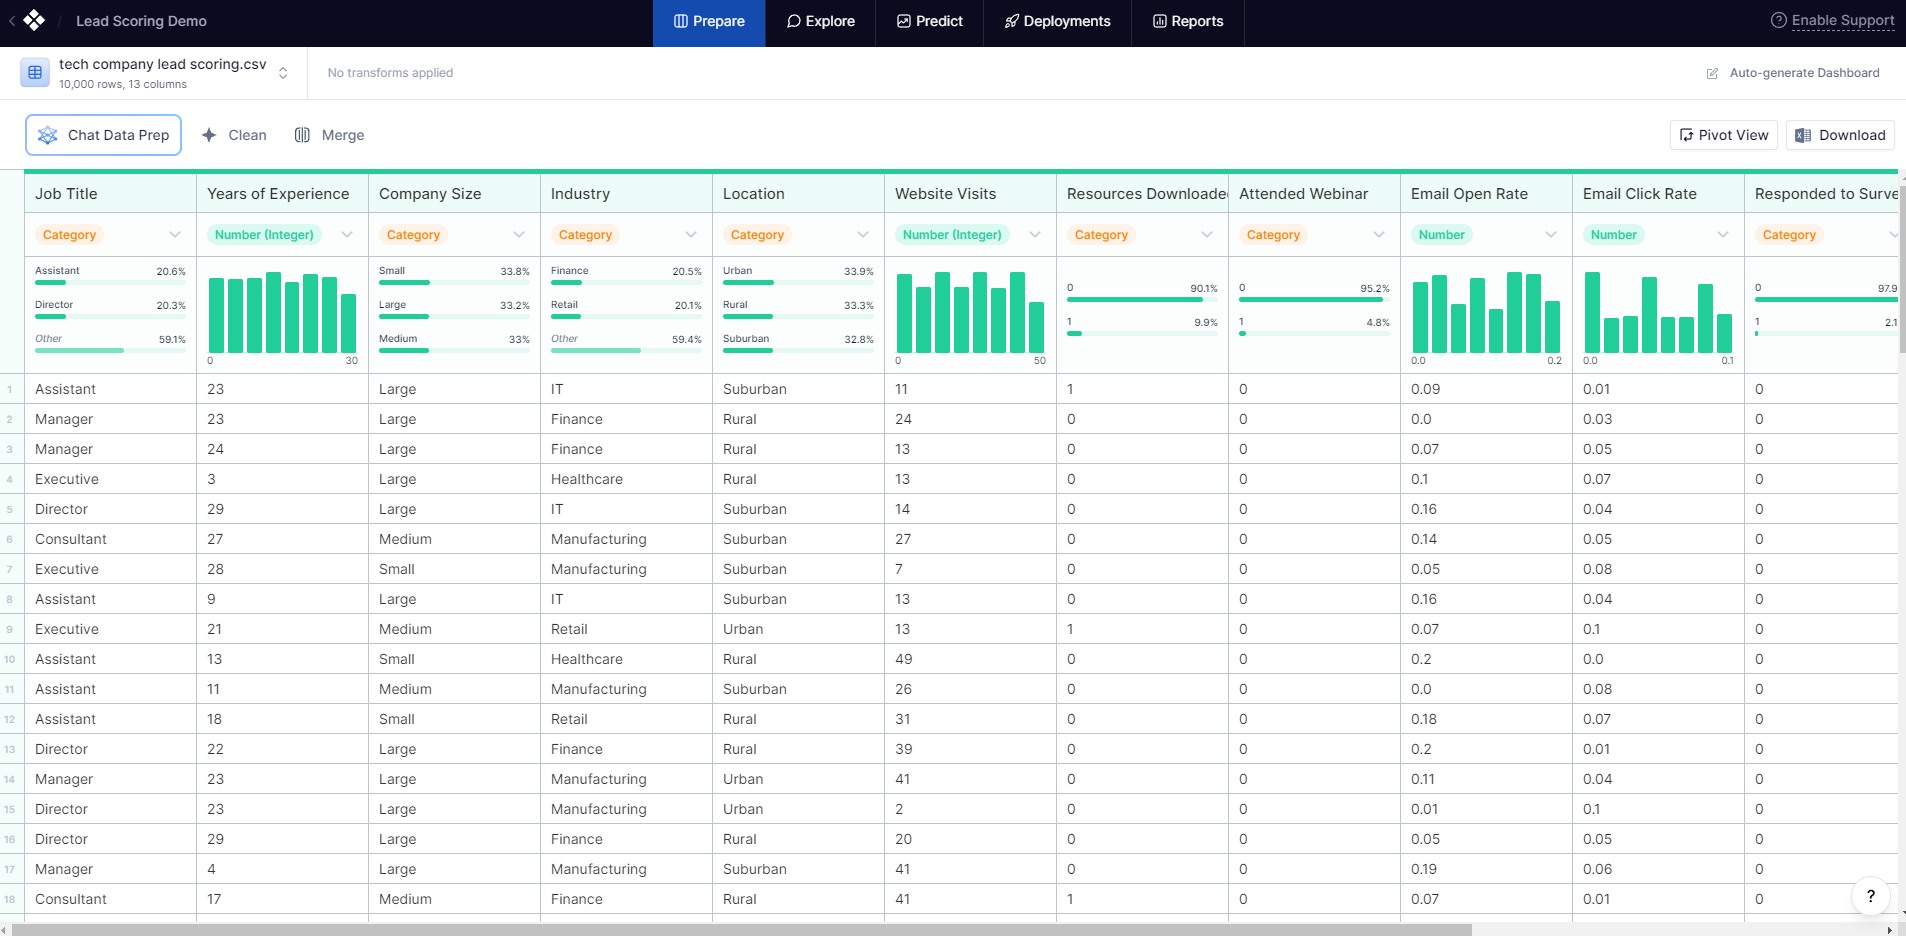Download the dataset
Viewport: 1906px width, 936px height.
pyautogui.click(x=1840, y=135)
